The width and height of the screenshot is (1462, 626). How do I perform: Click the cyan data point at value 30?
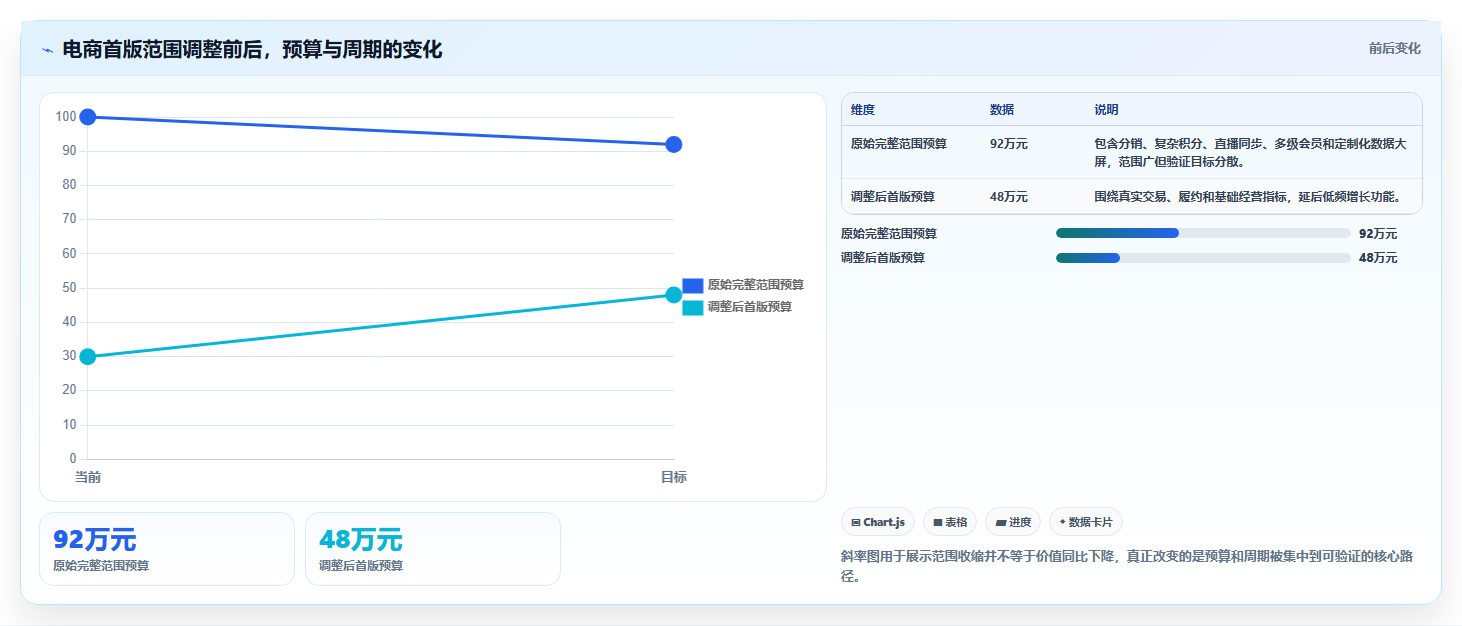[x=88, y=357]
